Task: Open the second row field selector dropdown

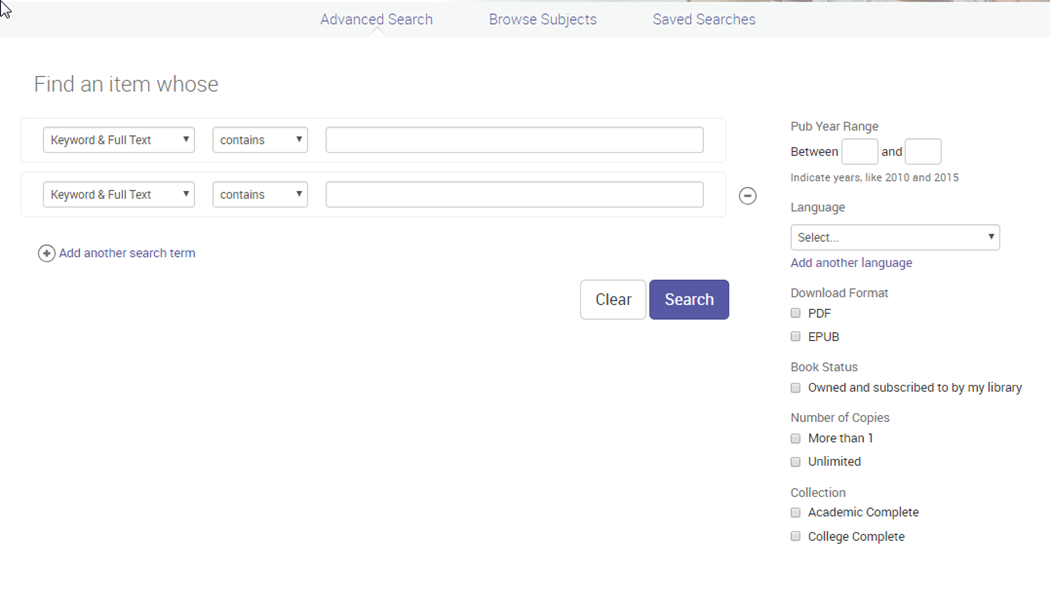Action: point(118,194)
